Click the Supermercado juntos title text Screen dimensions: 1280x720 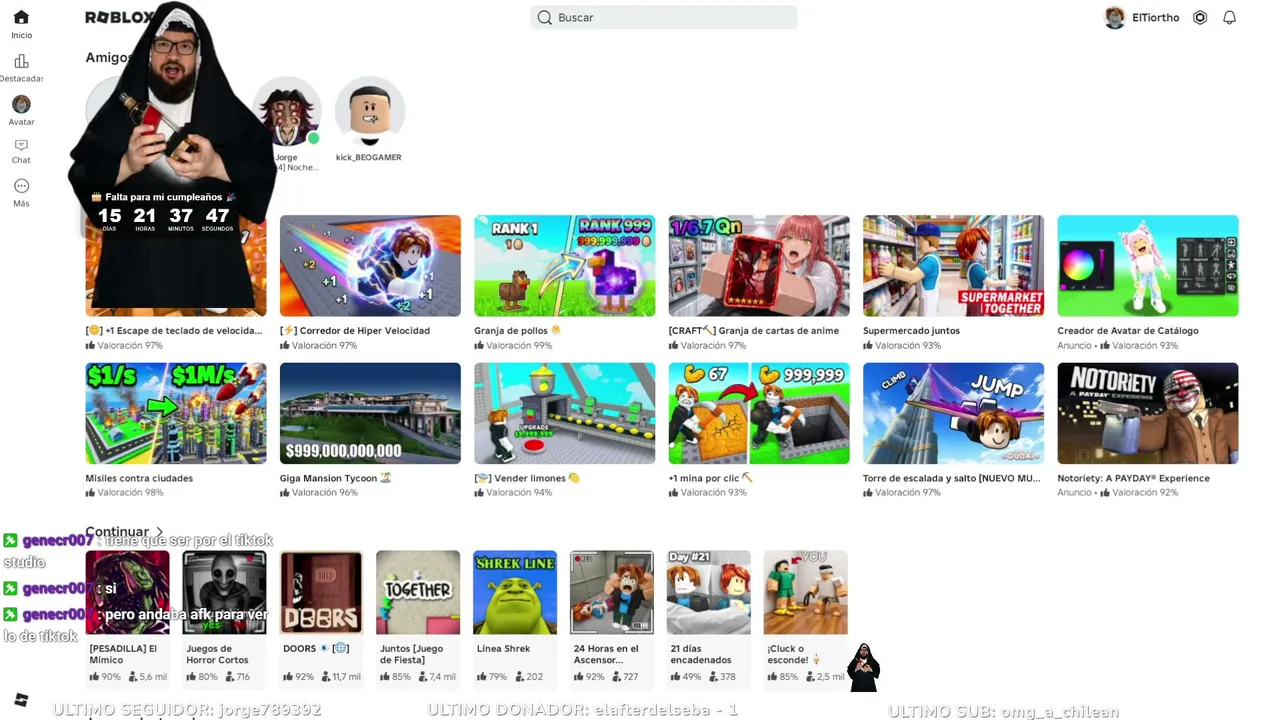pos(911,330)
